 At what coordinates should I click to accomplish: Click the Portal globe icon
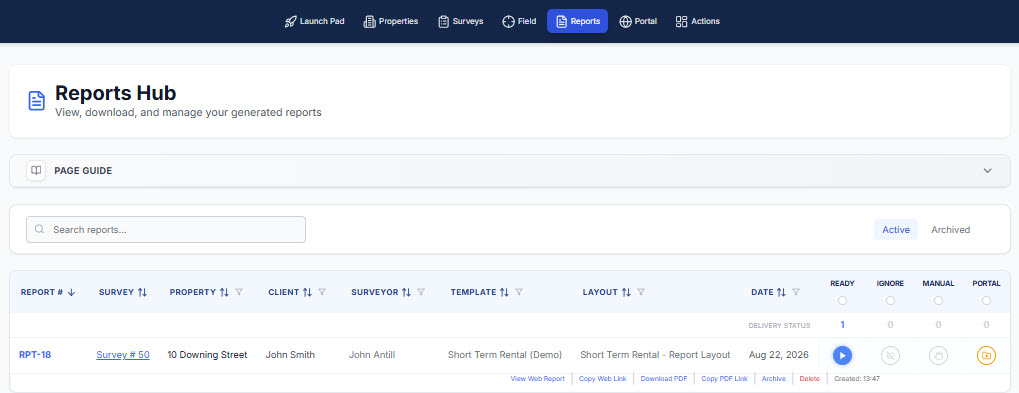click(625, 21)
